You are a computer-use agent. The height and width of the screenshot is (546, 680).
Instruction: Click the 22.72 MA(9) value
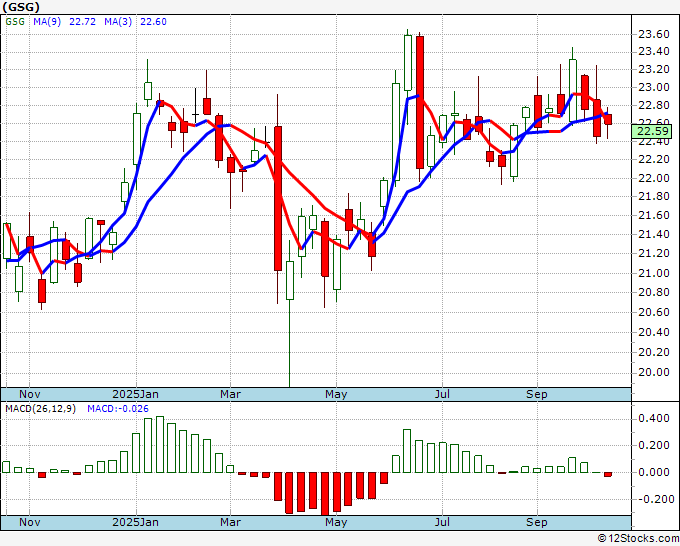(x=82, y=22)
